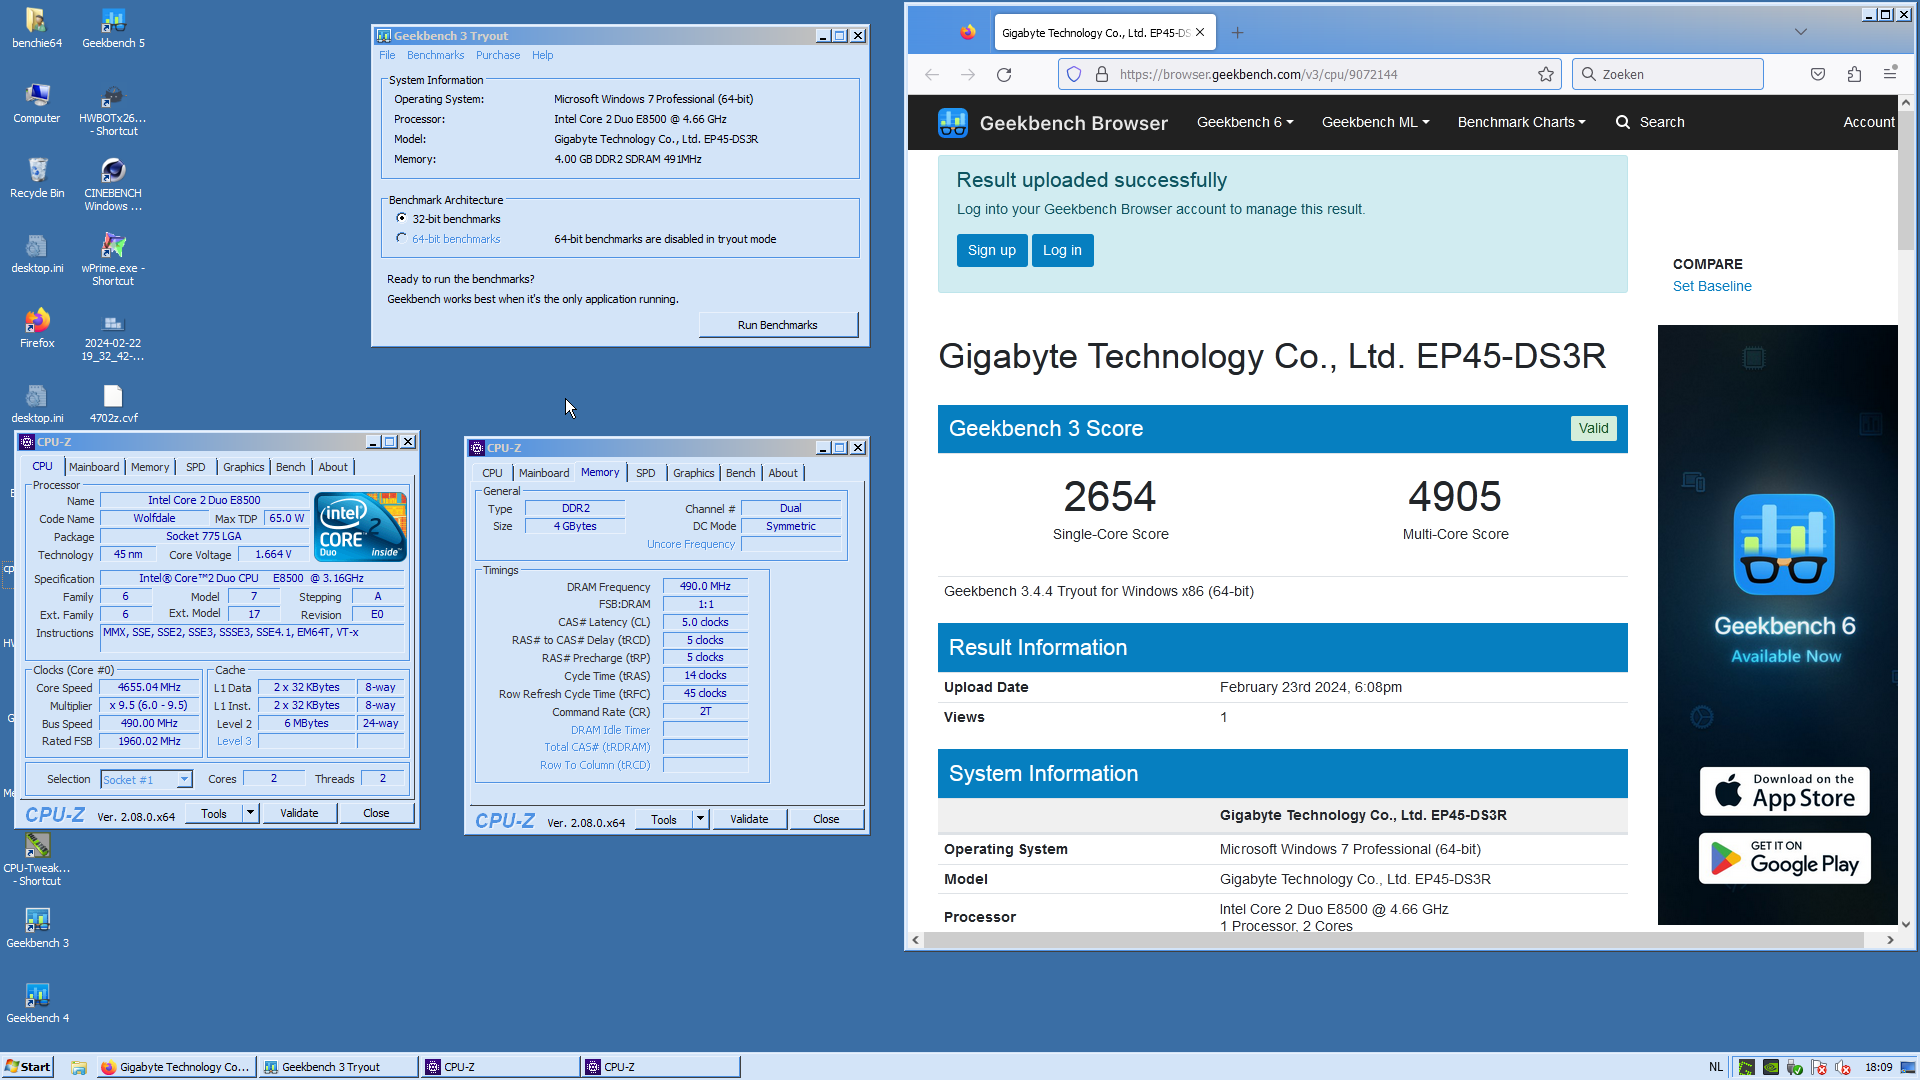
Task: Click Search in Geekbench navigation bar
Action: (1650, 122)
